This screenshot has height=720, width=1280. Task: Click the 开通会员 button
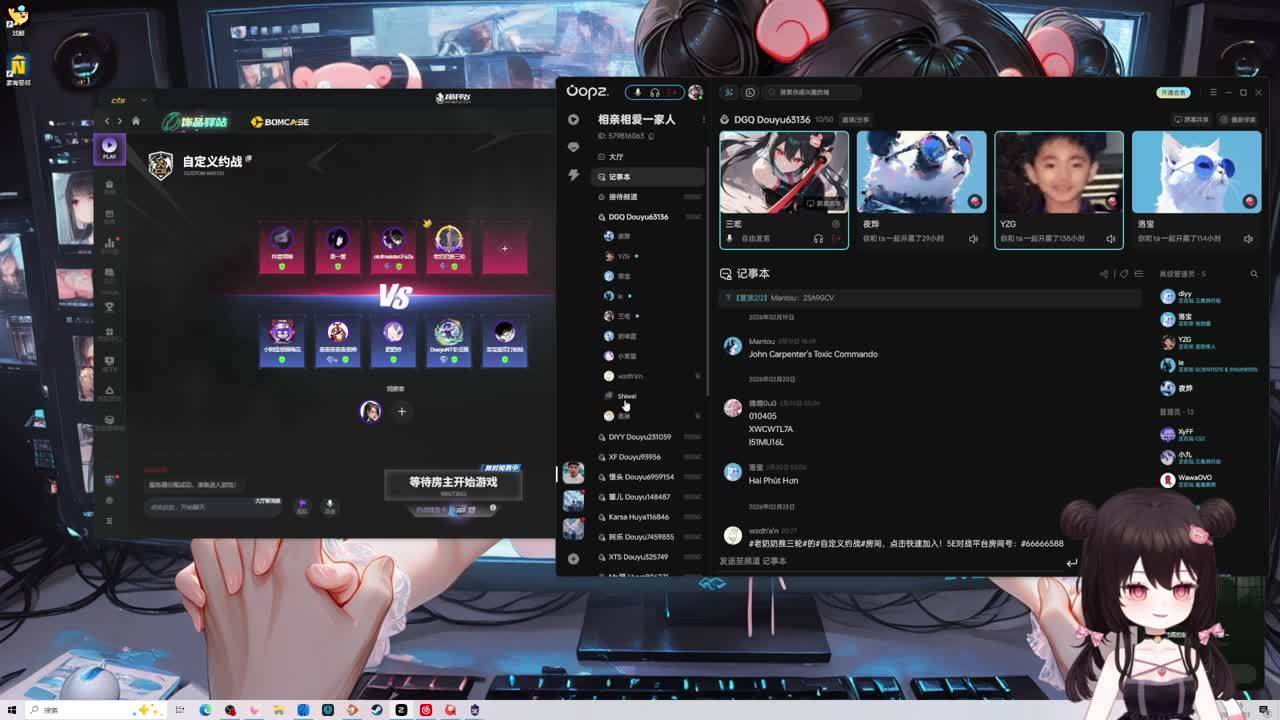(x=1172, y=92)
